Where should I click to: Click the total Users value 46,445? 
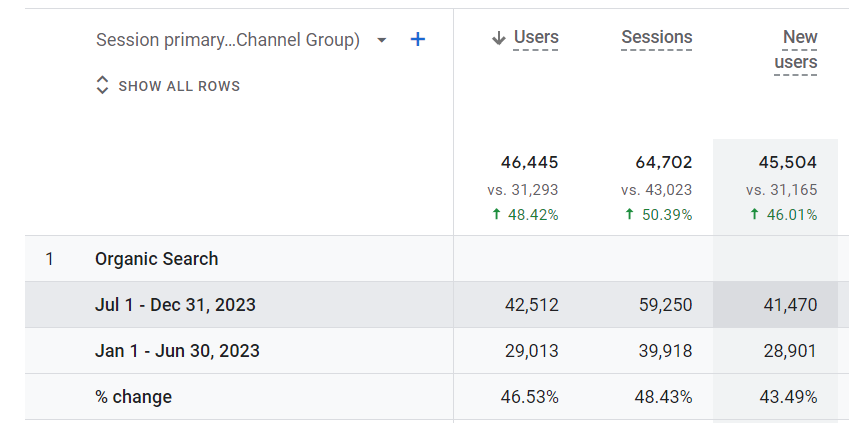coord(529,162)
